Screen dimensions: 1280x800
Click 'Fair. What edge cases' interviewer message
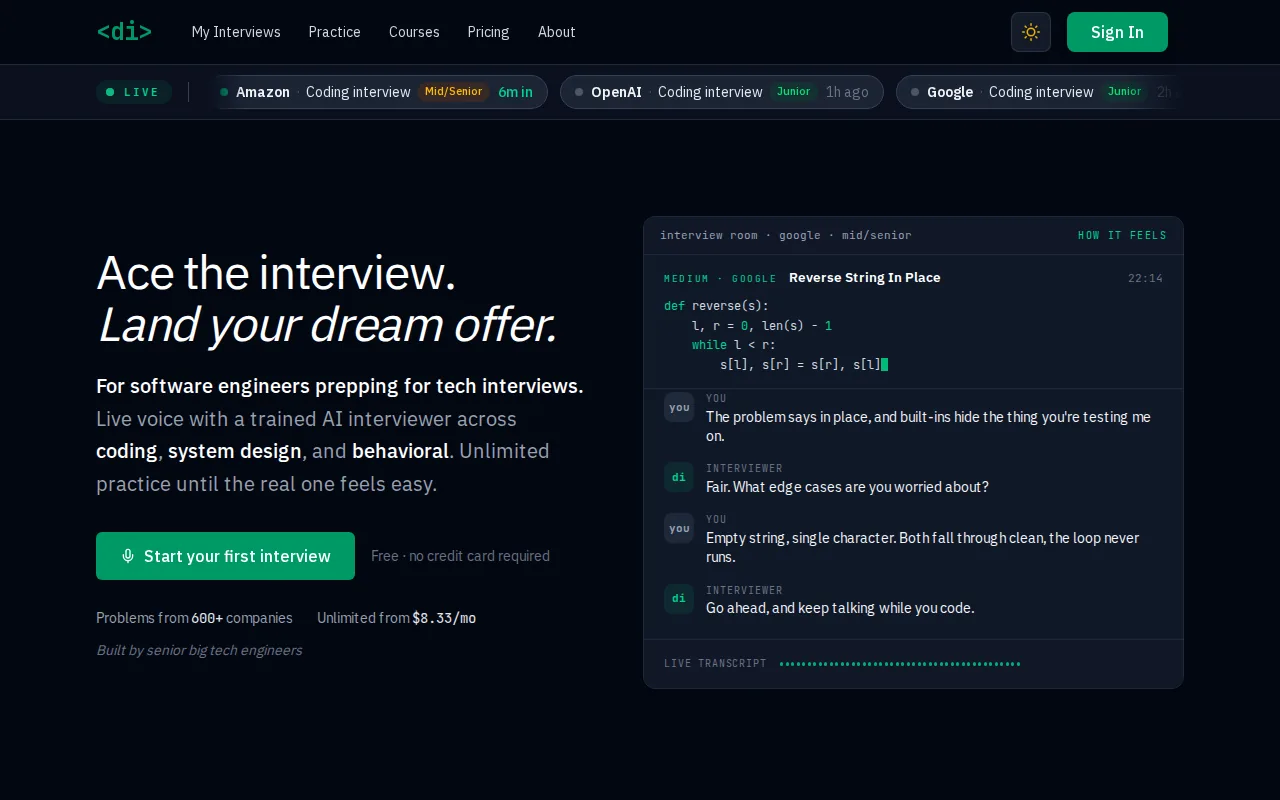847,487
